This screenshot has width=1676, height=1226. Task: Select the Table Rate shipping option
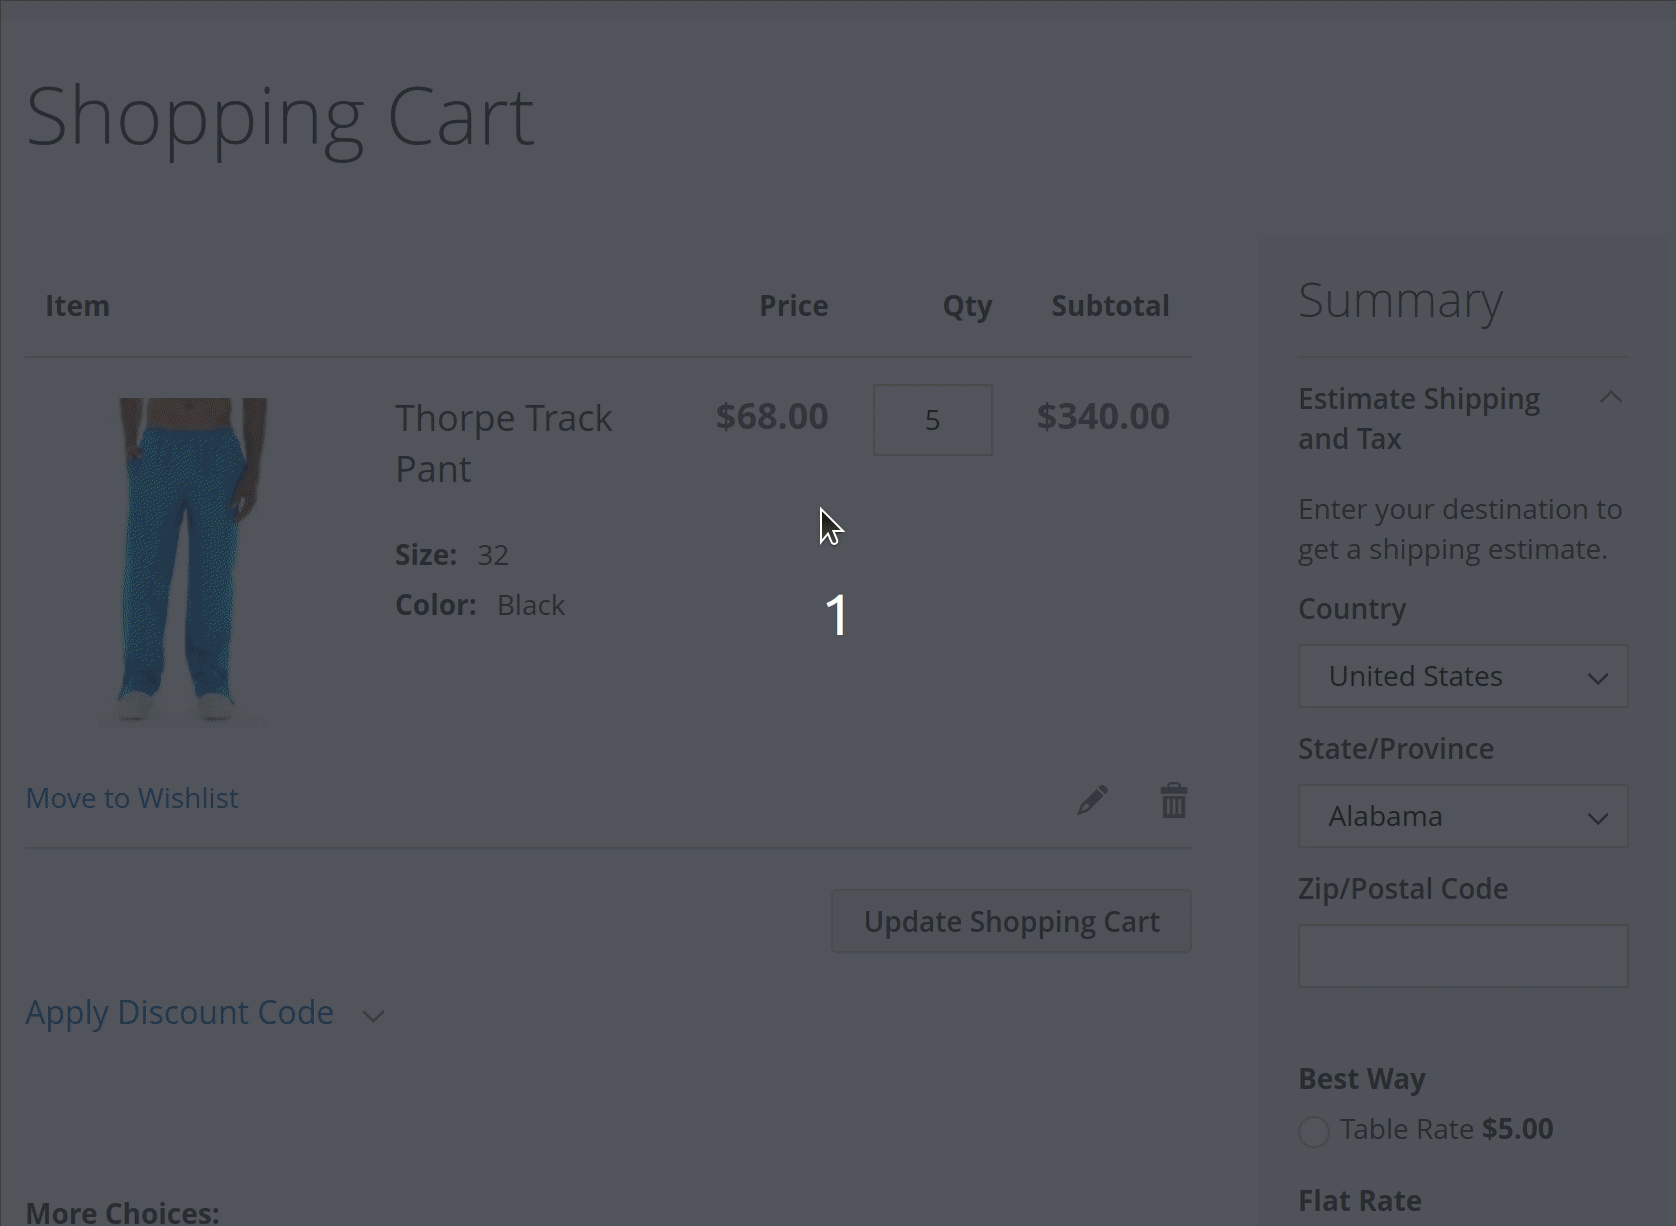click(x=1313, y=1132)
